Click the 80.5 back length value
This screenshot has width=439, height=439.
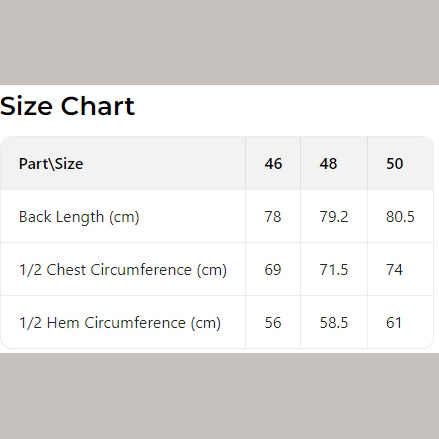[x=400, y=217]
